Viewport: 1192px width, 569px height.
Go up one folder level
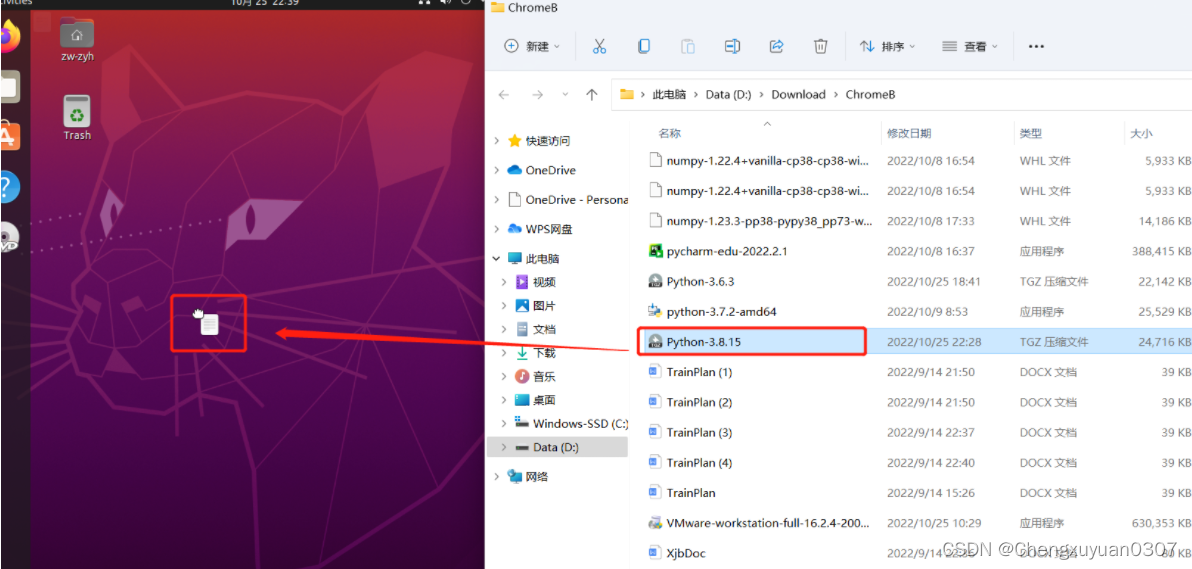pyautogui.click(x=592, y=94)
